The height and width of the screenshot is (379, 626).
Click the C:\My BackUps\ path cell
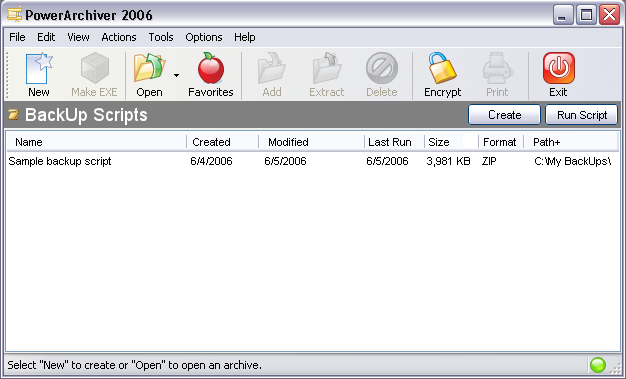pos(573,161)
